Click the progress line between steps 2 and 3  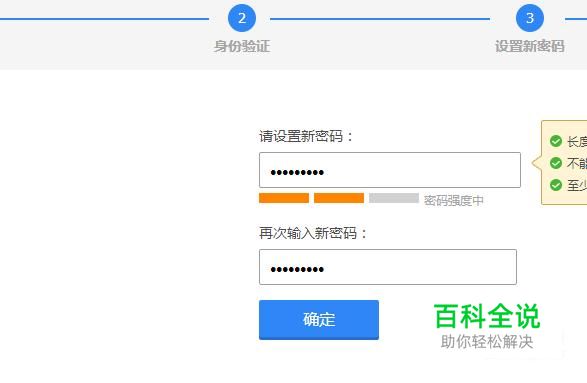tap(380, 19)
